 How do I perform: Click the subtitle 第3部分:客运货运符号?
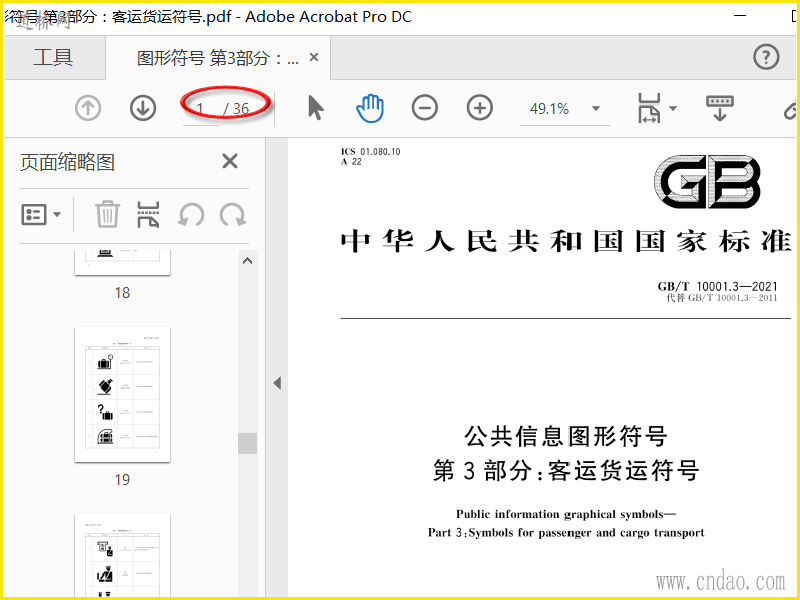tap(566, 470)
